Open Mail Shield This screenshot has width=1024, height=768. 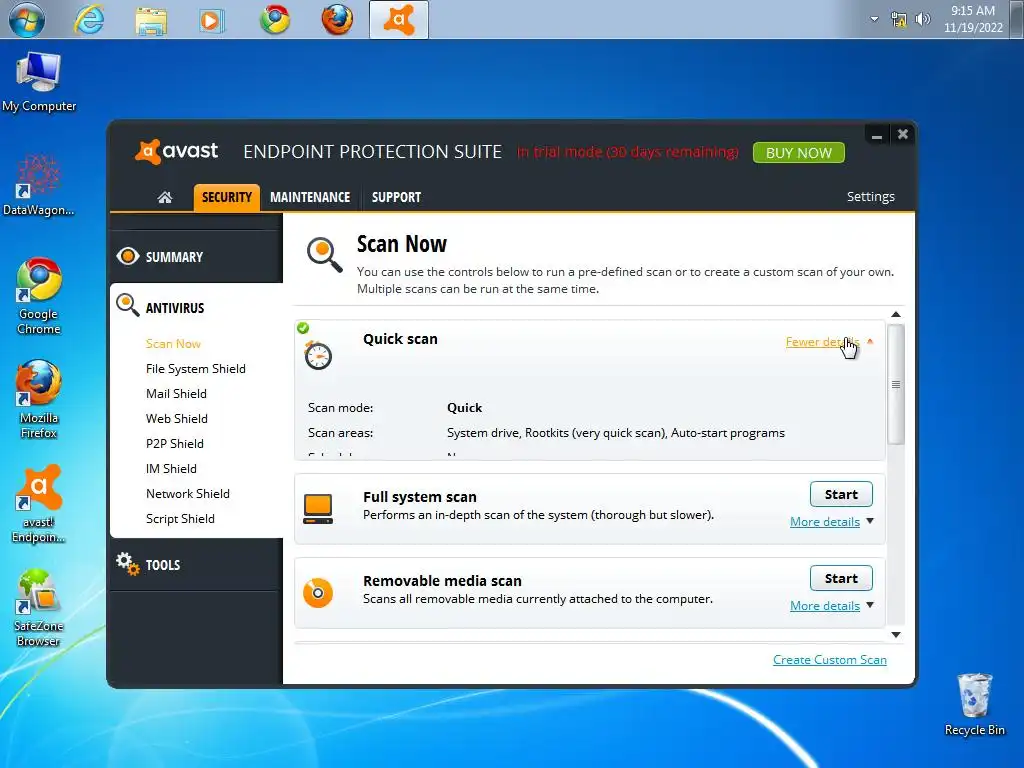pyautogui.click(x=176, y=394)
